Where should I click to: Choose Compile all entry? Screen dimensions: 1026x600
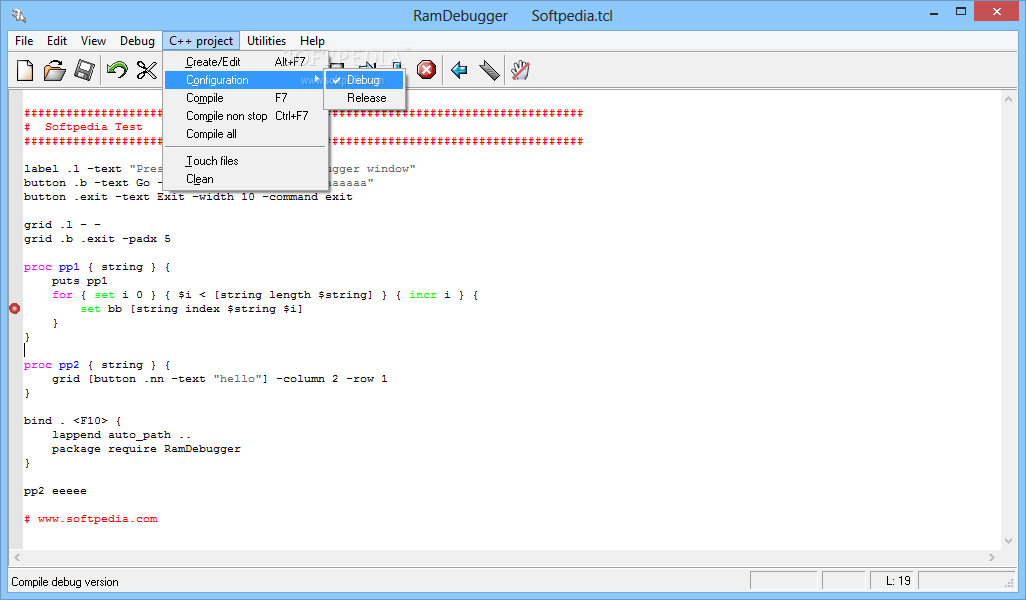pos(245,134)
